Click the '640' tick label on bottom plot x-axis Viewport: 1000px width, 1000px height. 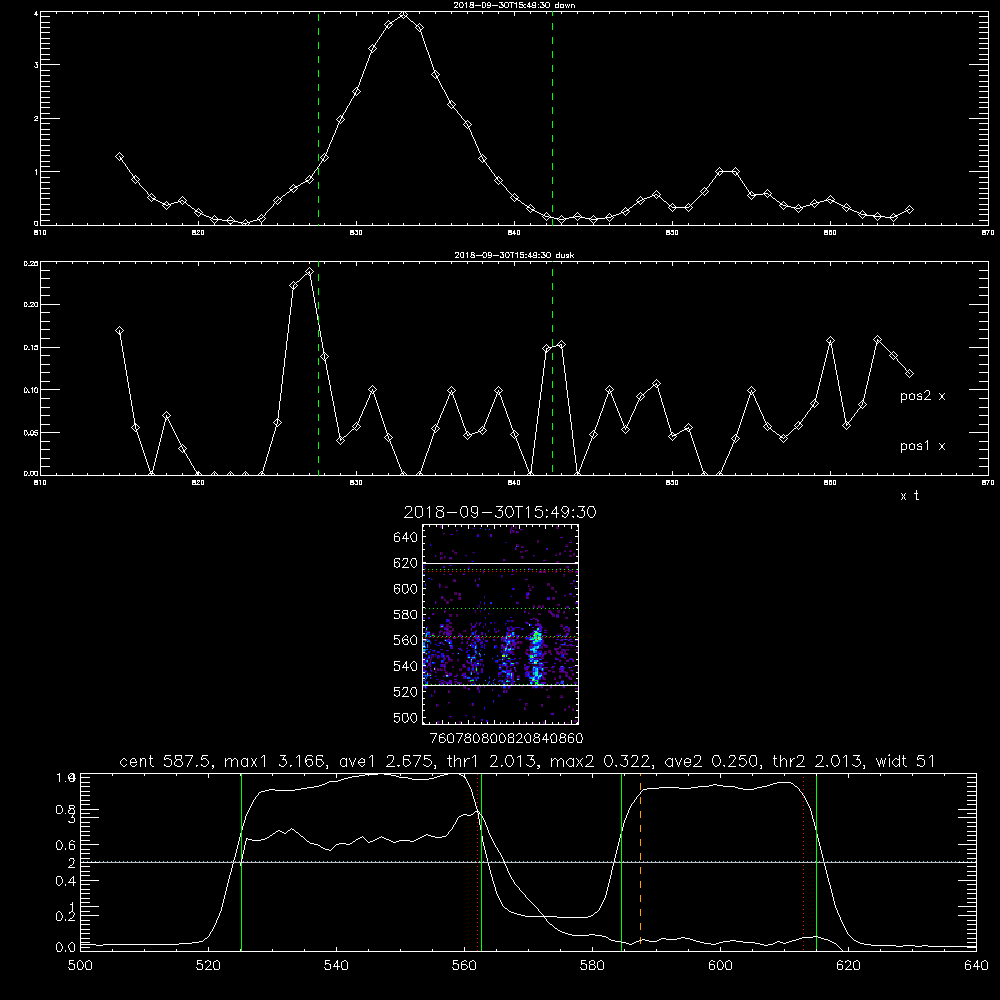pyautogui.click(x=976, y=966)
